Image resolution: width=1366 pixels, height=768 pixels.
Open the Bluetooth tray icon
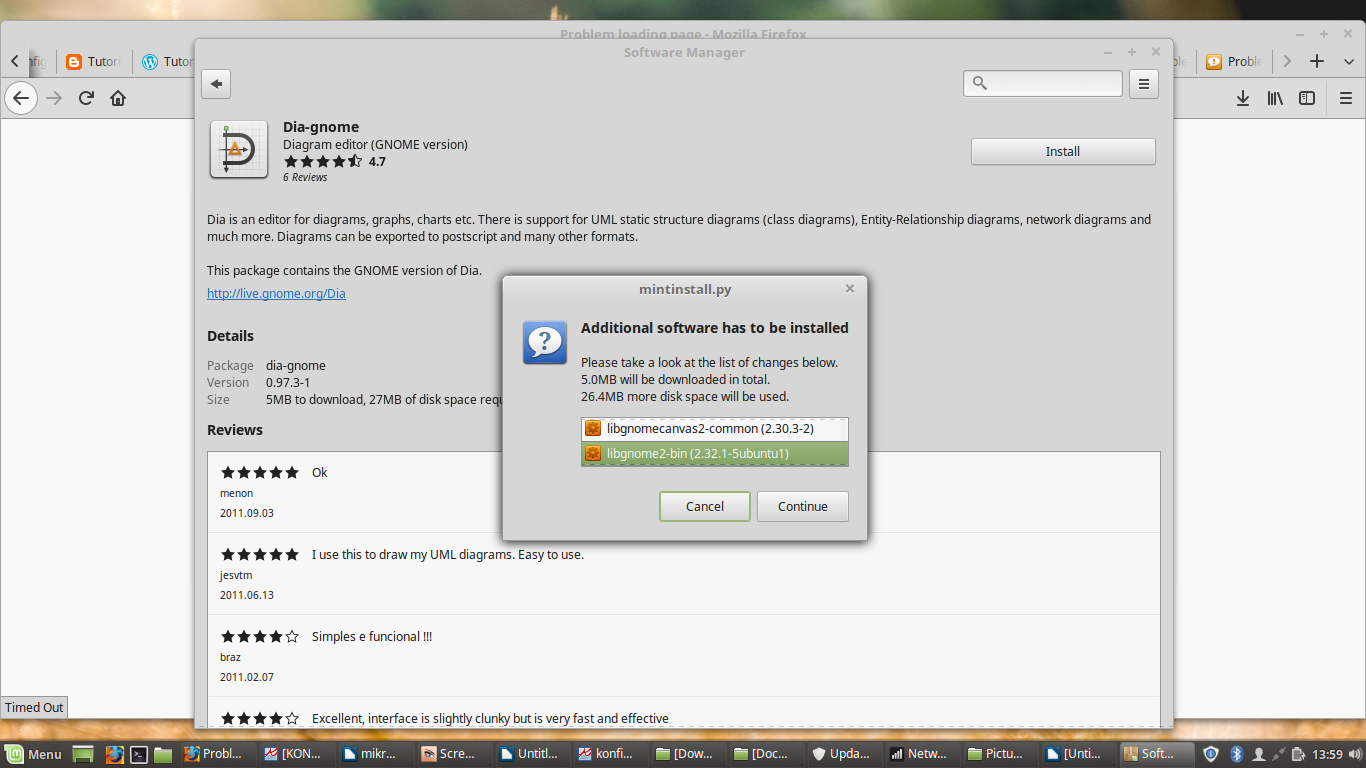[x=1236, y=754]
